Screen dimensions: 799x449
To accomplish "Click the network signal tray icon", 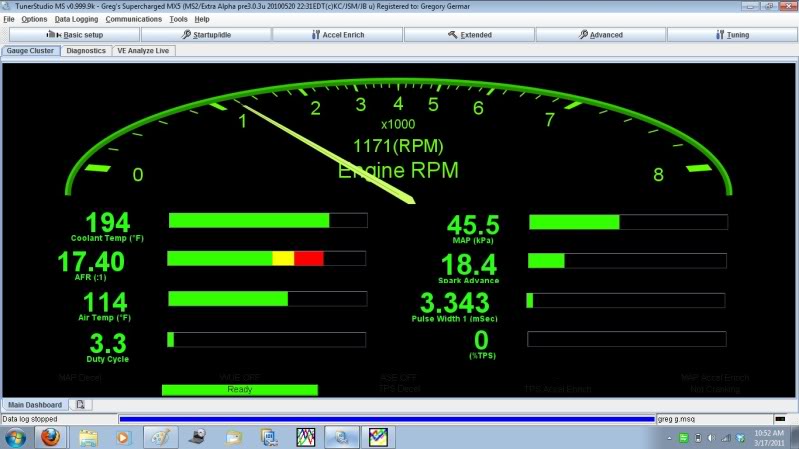I will pyautogui.click(x=726, y=438).
